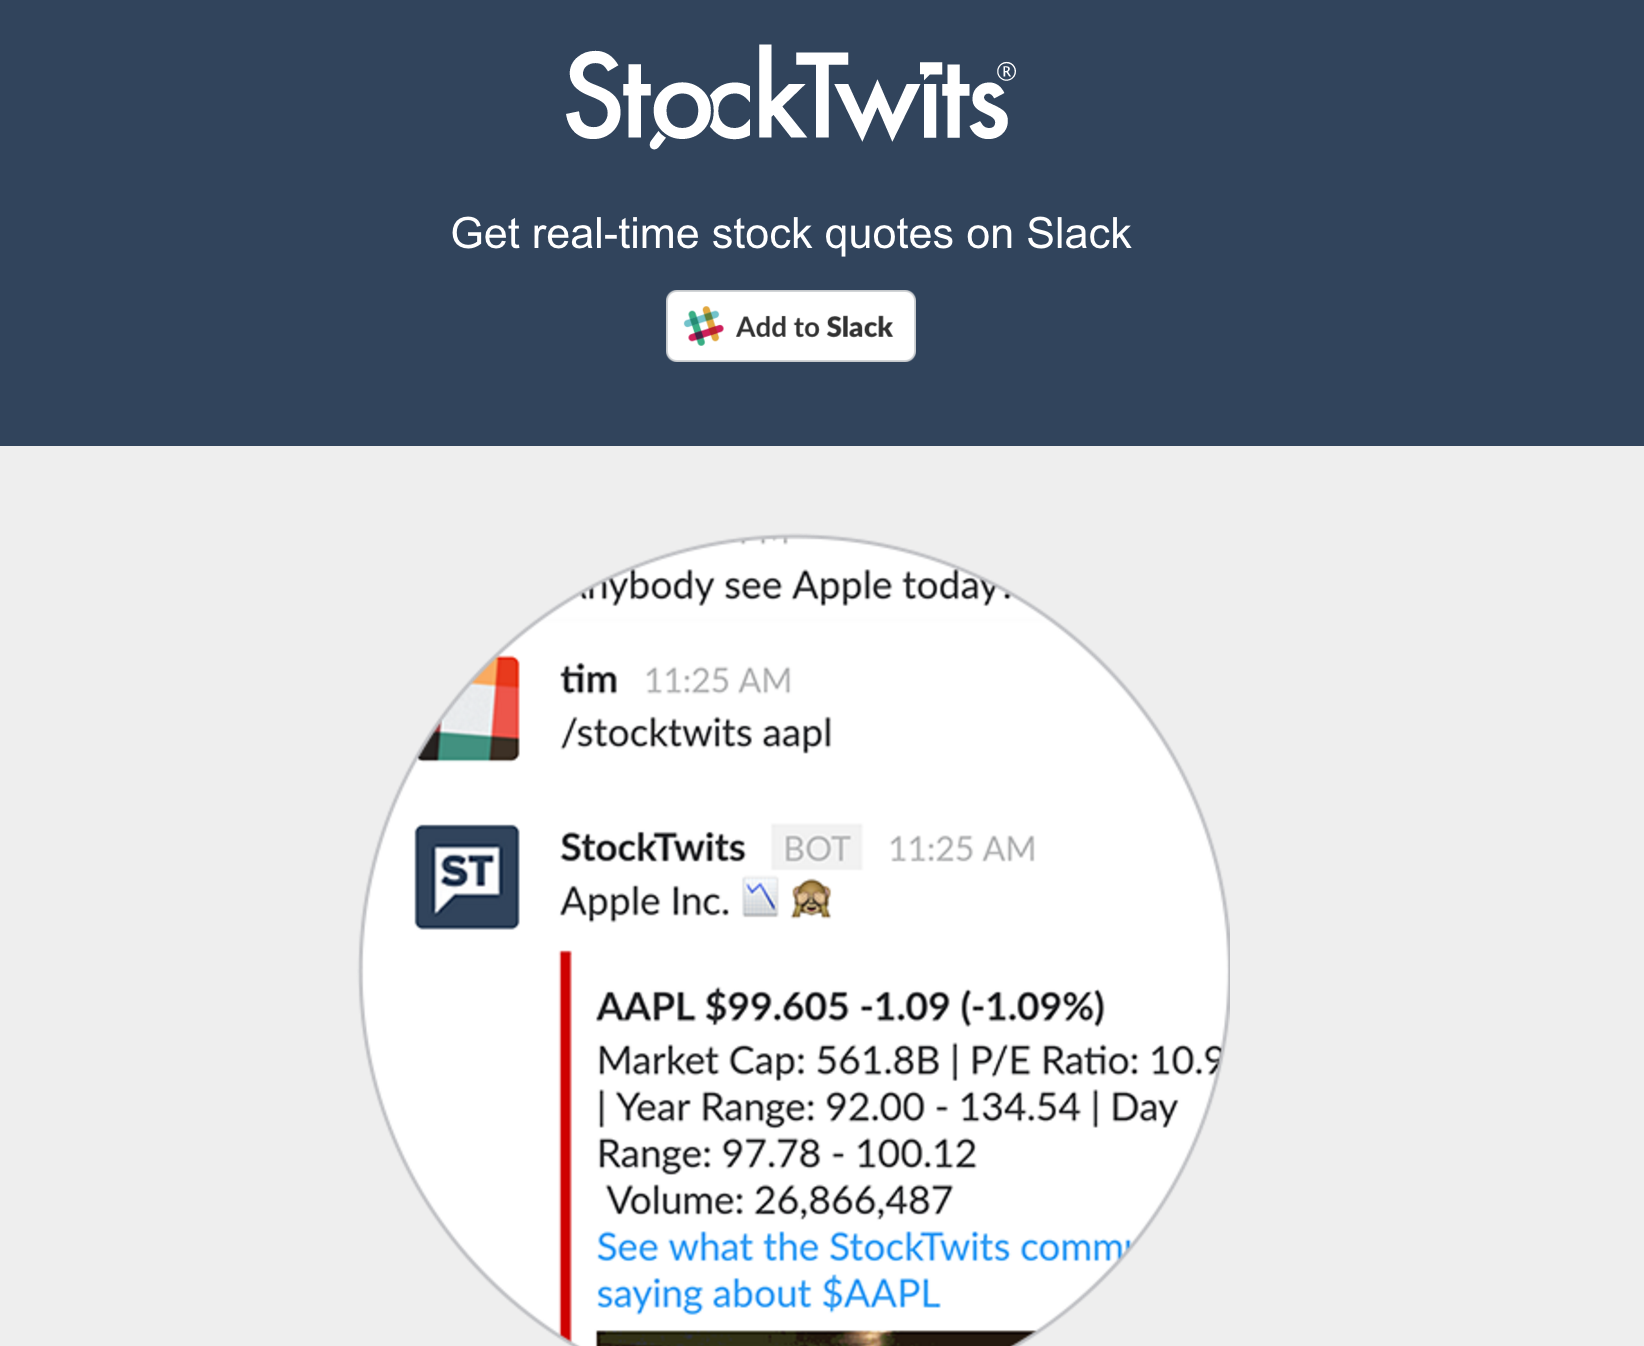The width and height of the screenshot is (1644, 1346).
Task: Click the AAPL $99.605 price headline
Action: 850,1006
